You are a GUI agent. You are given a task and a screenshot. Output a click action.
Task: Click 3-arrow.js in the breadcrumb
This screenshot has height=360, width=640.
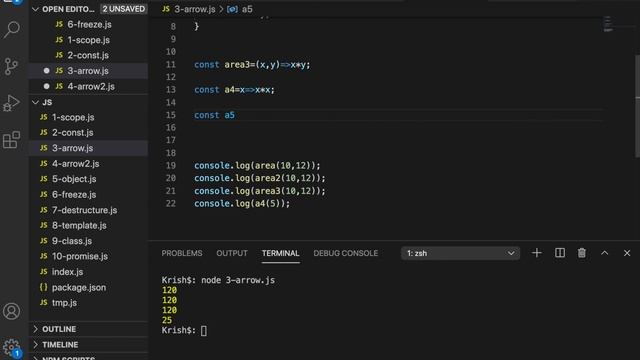(x=194, y=9)
